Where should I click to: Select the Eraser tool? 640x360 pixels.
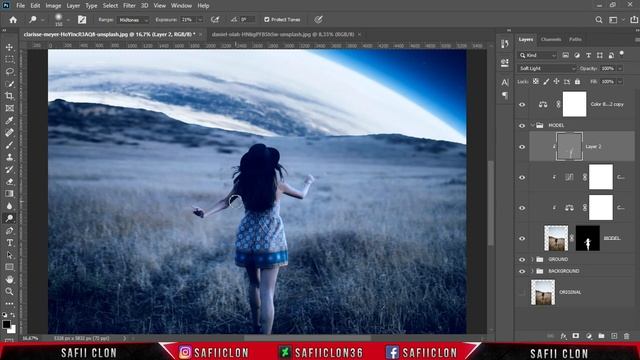coord(9,182)
